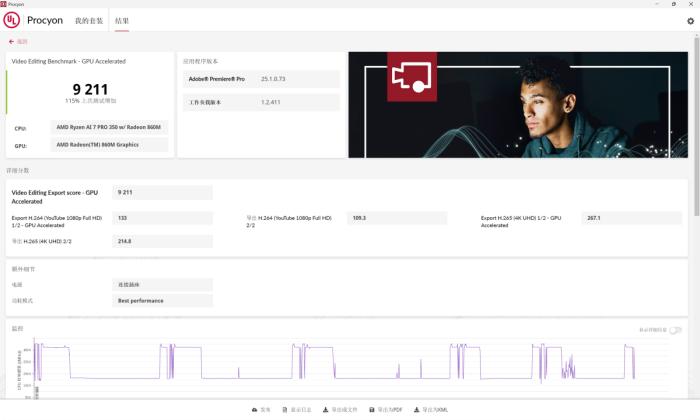Click the red presentation icon on banner
Screen dimensions: 700x420
[x=412, y=77]
